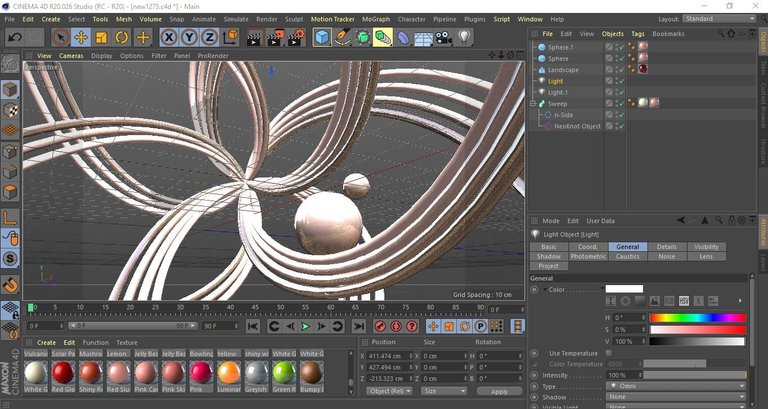Click the Make Editable icon in the left palette
The width and height of the screenshot is (768, 409).
[10, 64]
